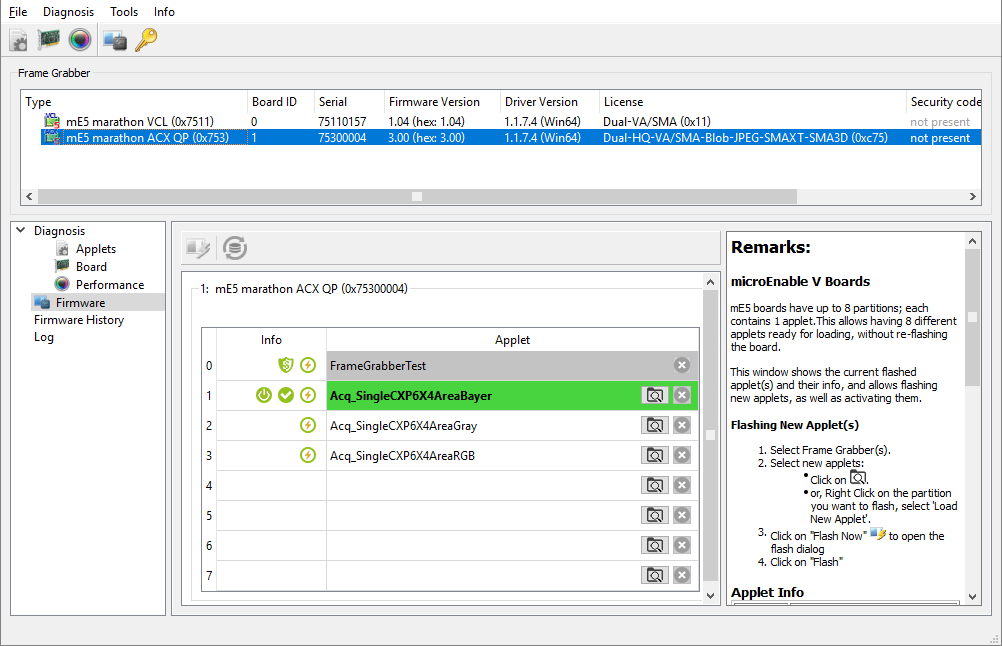Click partition panel scroll up arrow
This screenshot has height=646, width=1002.
pyautogui.click(x=710, y=282)
